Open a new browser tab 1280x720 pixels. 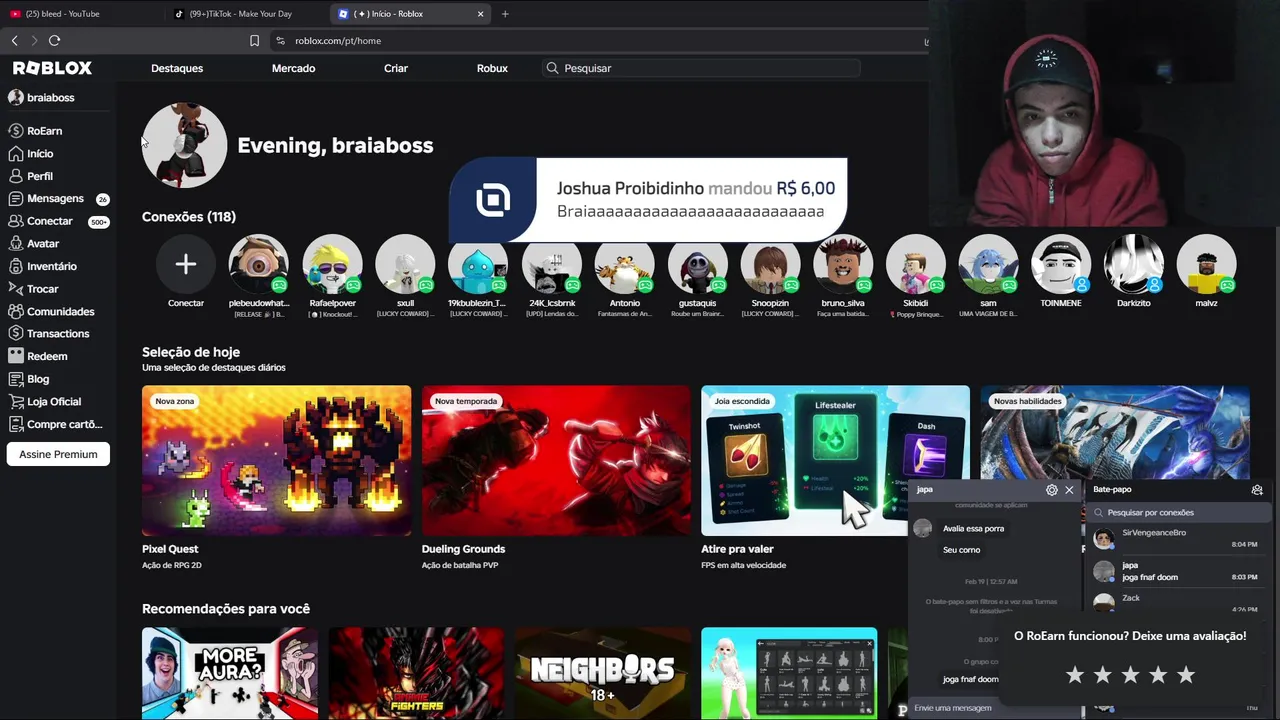[x=505, y=14]
